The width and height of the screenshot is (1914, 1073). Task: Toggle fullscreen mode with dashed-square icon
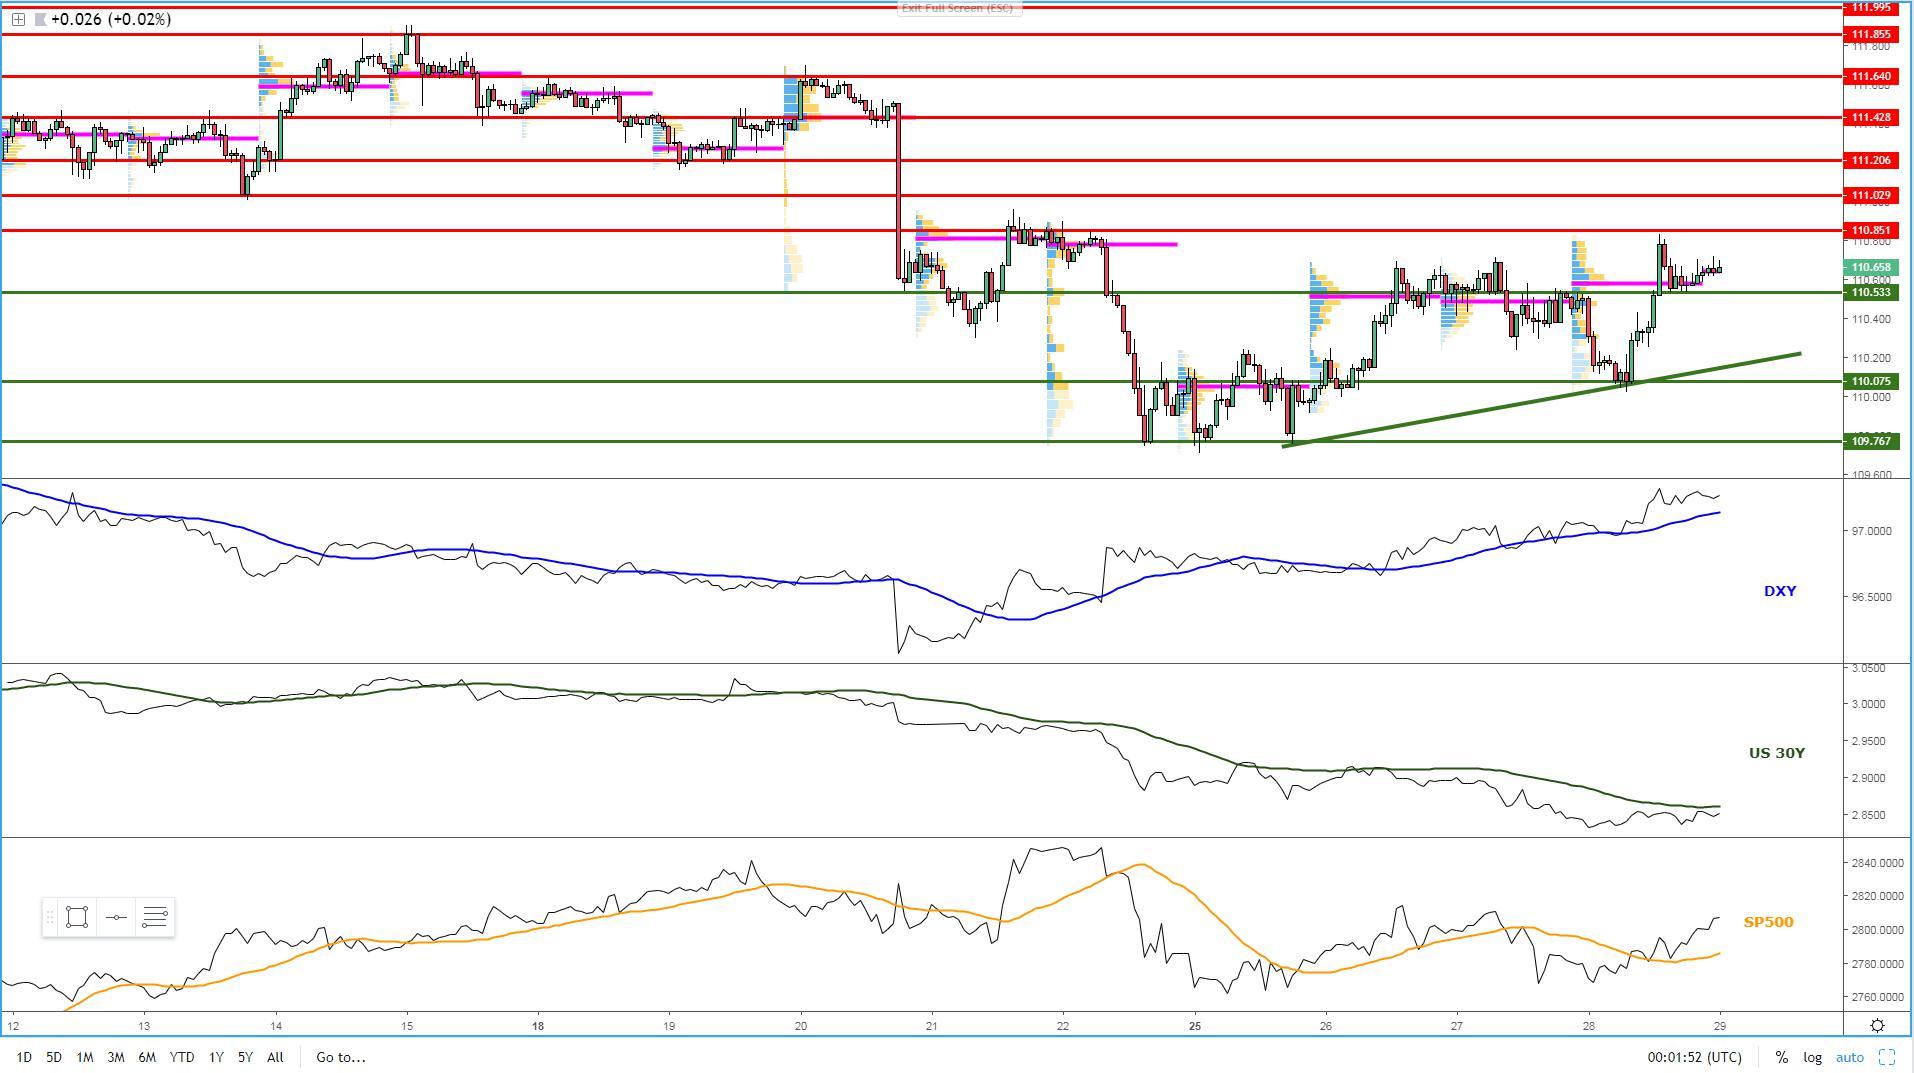[x=1887, y=1057]
